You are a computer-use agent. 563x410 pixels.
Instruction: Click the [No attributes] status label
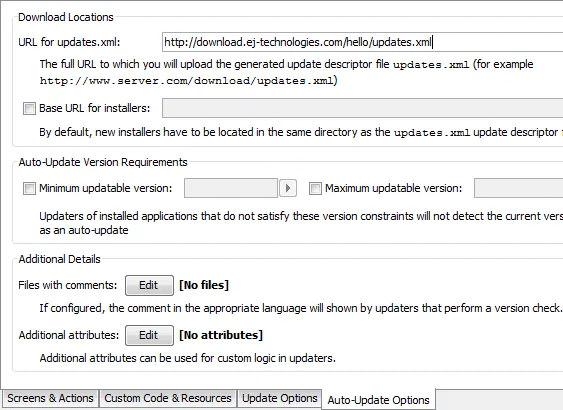click(x=221, y=335)
